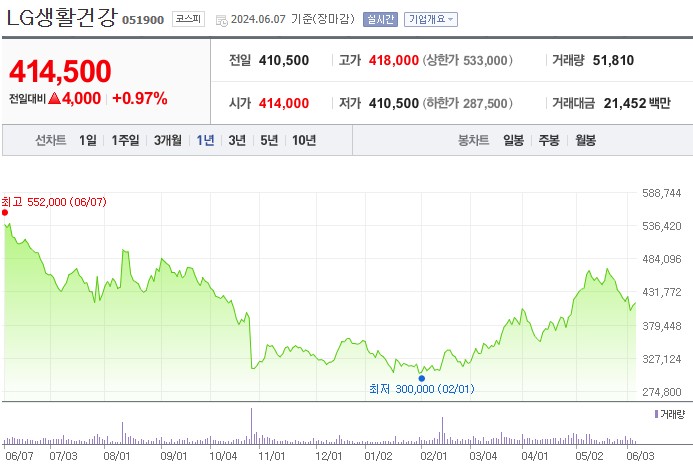
Task: Click the red highest-price marker dot on the chart
Action: [x=5, y=213]
